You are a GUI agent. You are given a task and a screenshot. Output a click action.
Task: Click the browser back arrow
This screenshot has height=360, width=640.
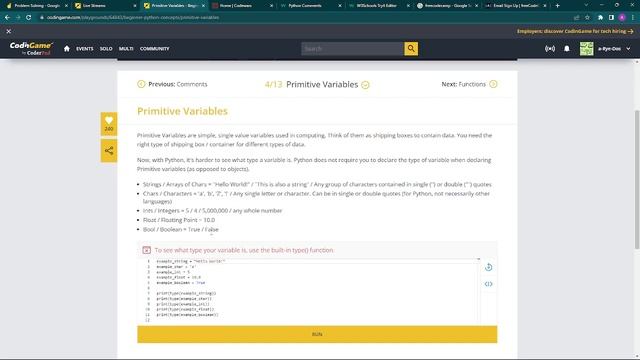(x=7, y=18)
